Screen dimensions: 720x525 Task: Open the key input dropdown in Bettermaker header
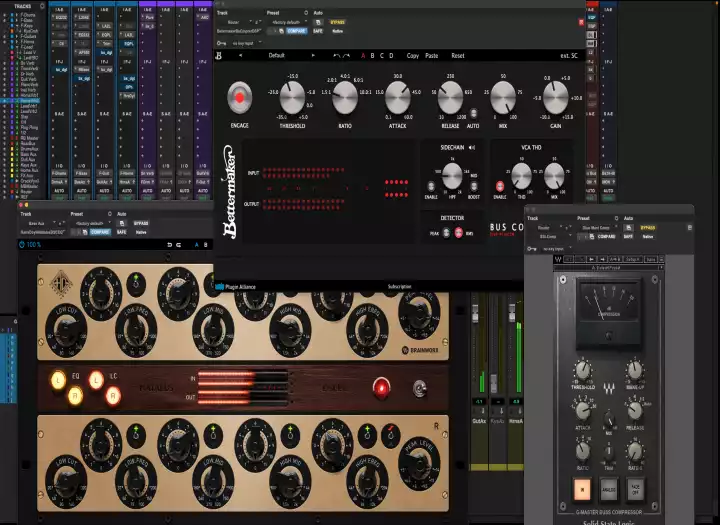(247, 43)
